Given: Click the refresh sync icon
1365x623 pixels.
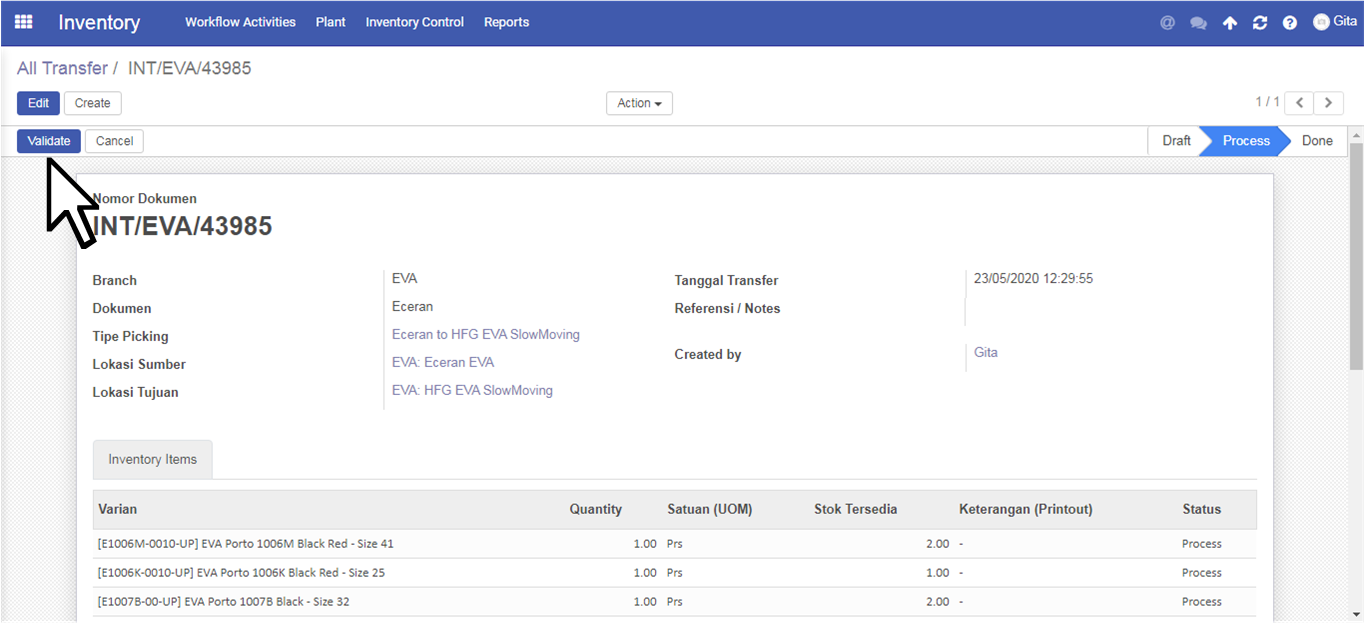Looking at the screenshot, I should click(x=1260, y=22).
